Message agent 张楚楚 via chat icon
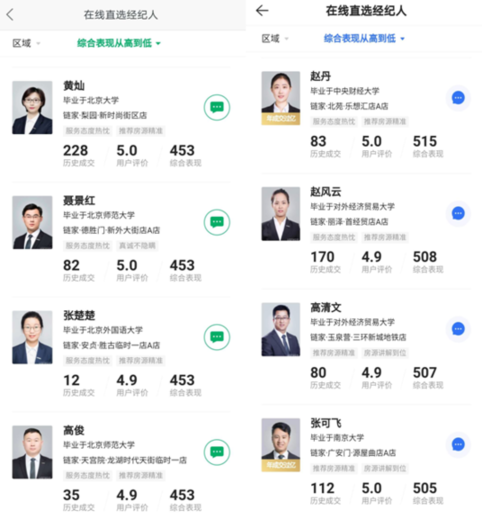The width and height of the screenshot is (482, 519). pyautogui.click(x=217, y=337)
